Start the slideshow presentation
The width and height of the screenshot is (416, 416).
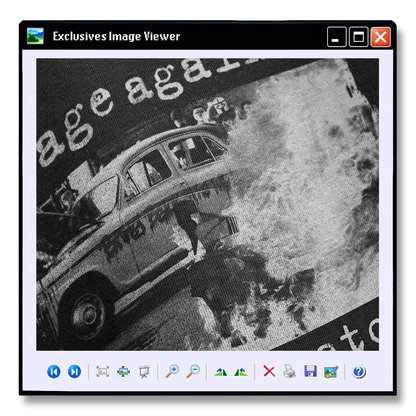144,372
